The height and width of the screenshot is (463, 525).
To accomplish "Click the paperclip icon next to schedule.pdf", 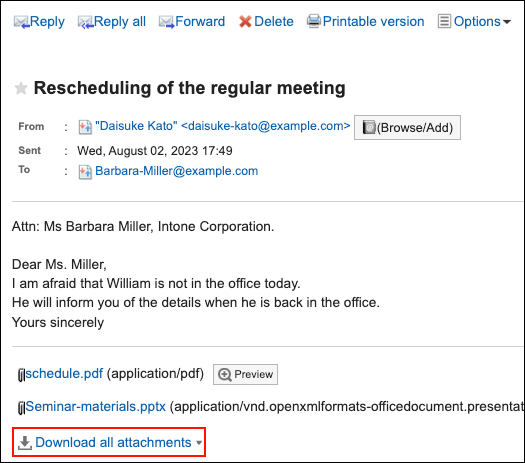I will (21, 375).
